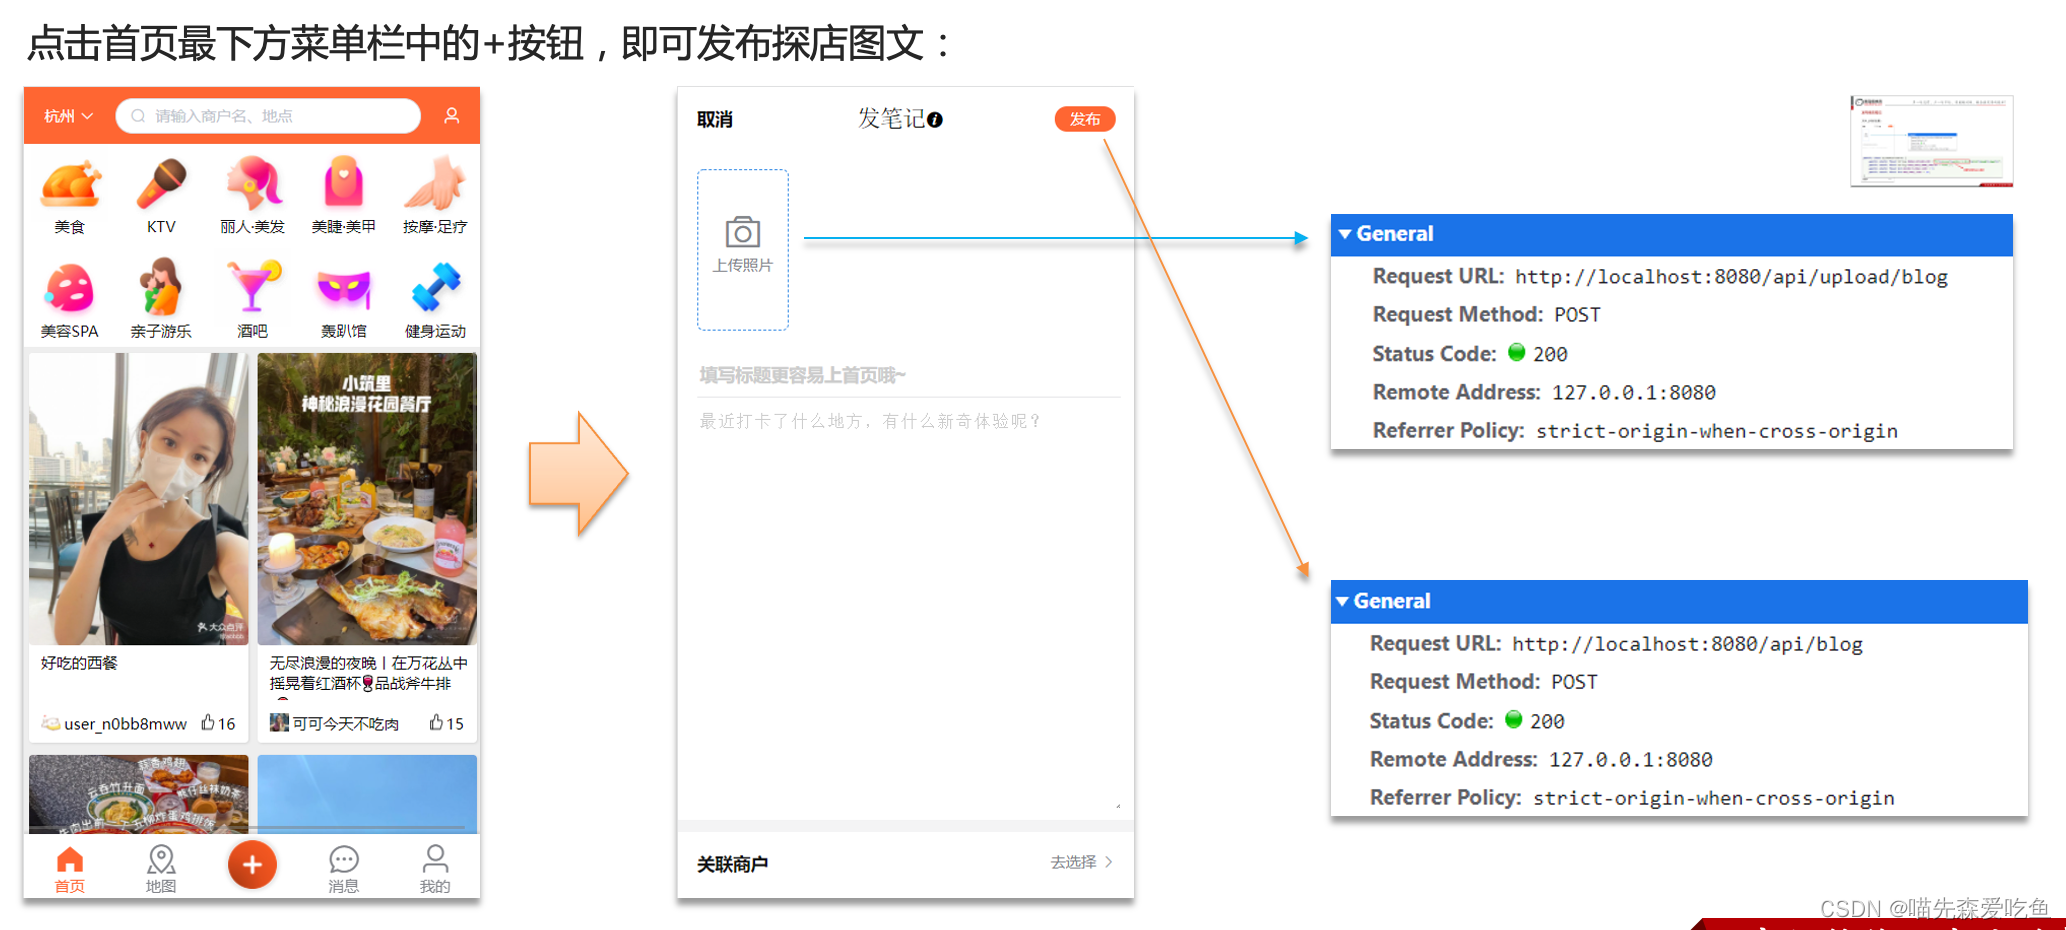Click the user profile icon in the orange header
This screenshot has height=930, width=2066.
tap(452, 116)
